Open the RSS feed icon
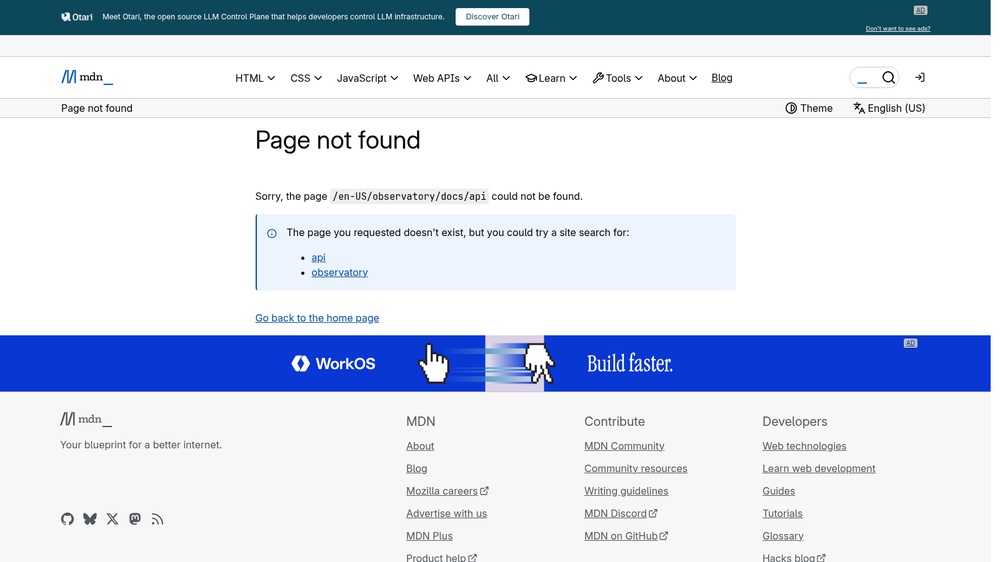1000x562 pixels. tap(158, 519)
